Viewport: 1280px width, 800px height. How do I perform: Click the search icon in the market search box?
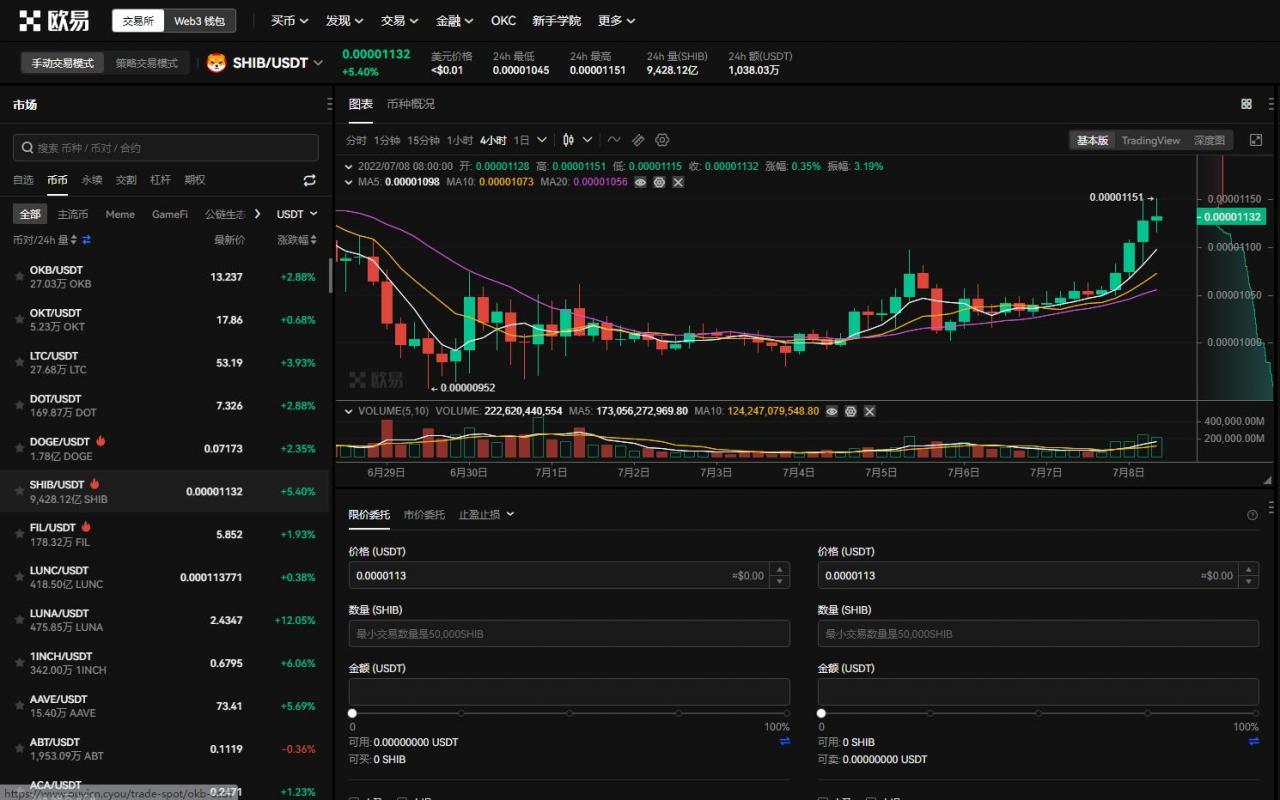(26, 148)
